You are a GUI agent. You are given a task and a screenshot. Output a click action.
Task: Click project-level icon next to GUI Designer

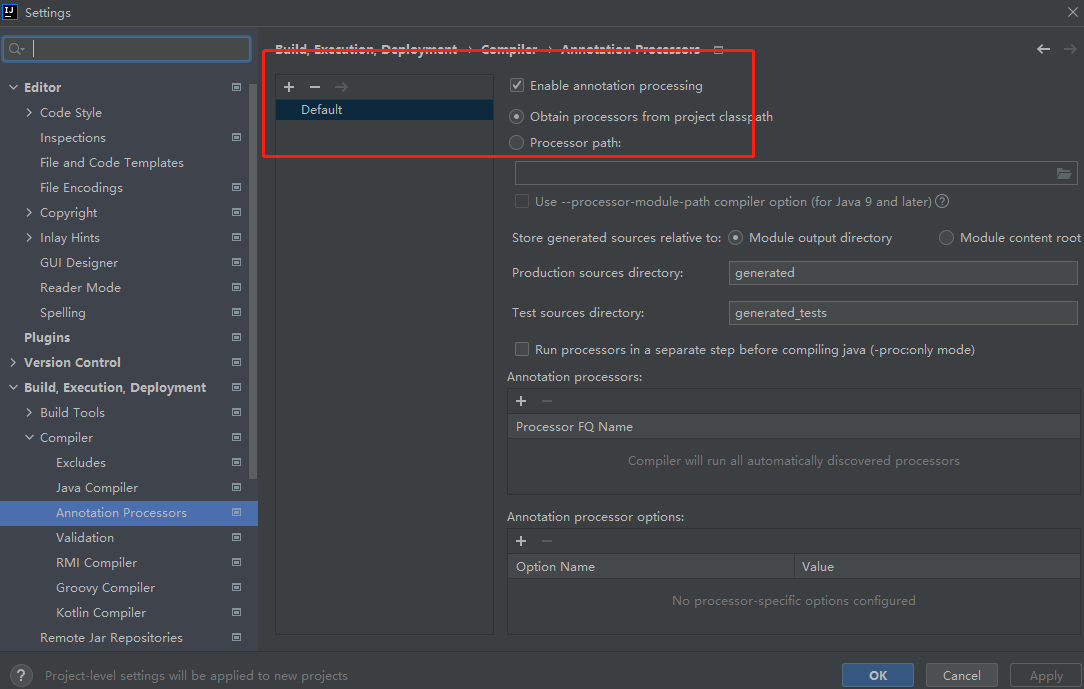tap(236, 263)
